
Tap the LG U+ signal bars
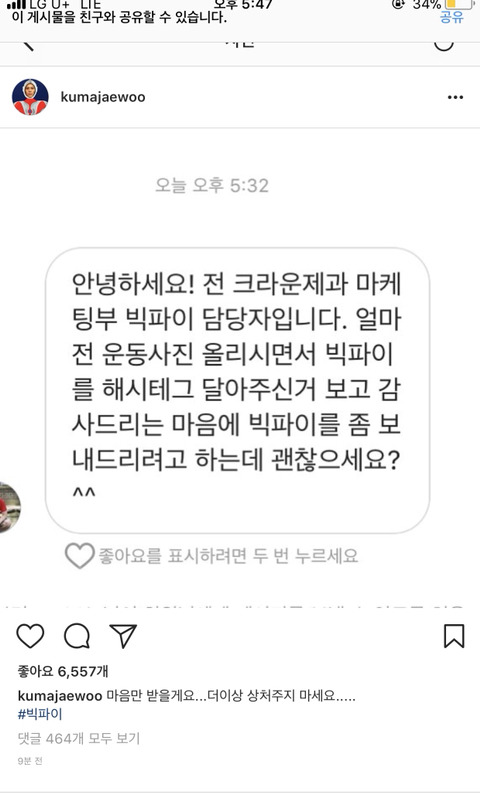point(16,4)
